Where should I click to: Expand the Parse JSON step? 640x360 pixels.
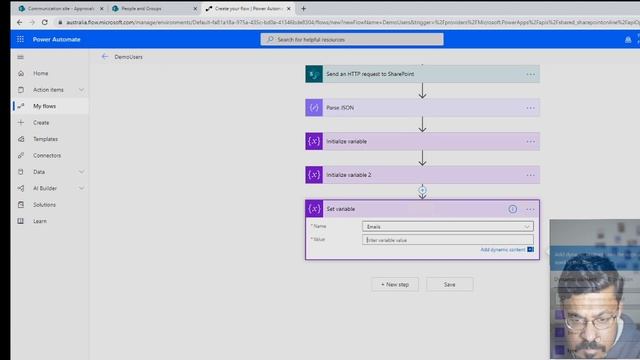(x=422, y=108)
